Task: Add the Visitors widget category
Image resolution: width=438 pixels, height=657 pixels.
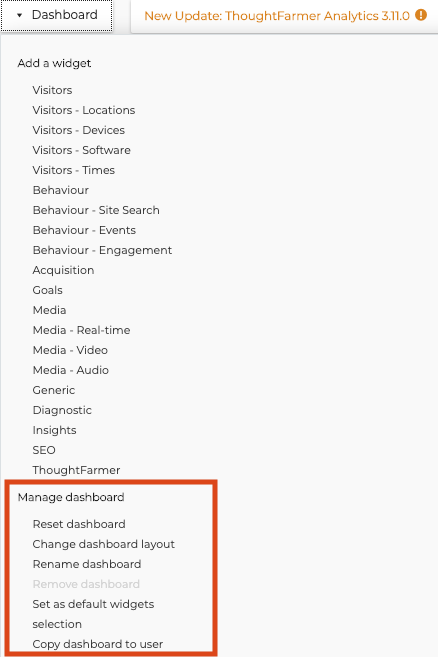Action: 52,90
